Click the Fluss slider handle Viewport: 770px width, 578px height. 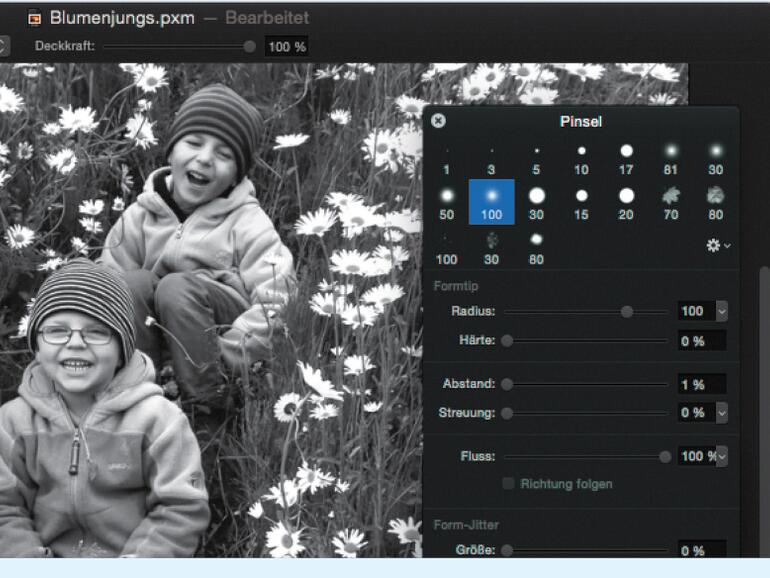665,457
